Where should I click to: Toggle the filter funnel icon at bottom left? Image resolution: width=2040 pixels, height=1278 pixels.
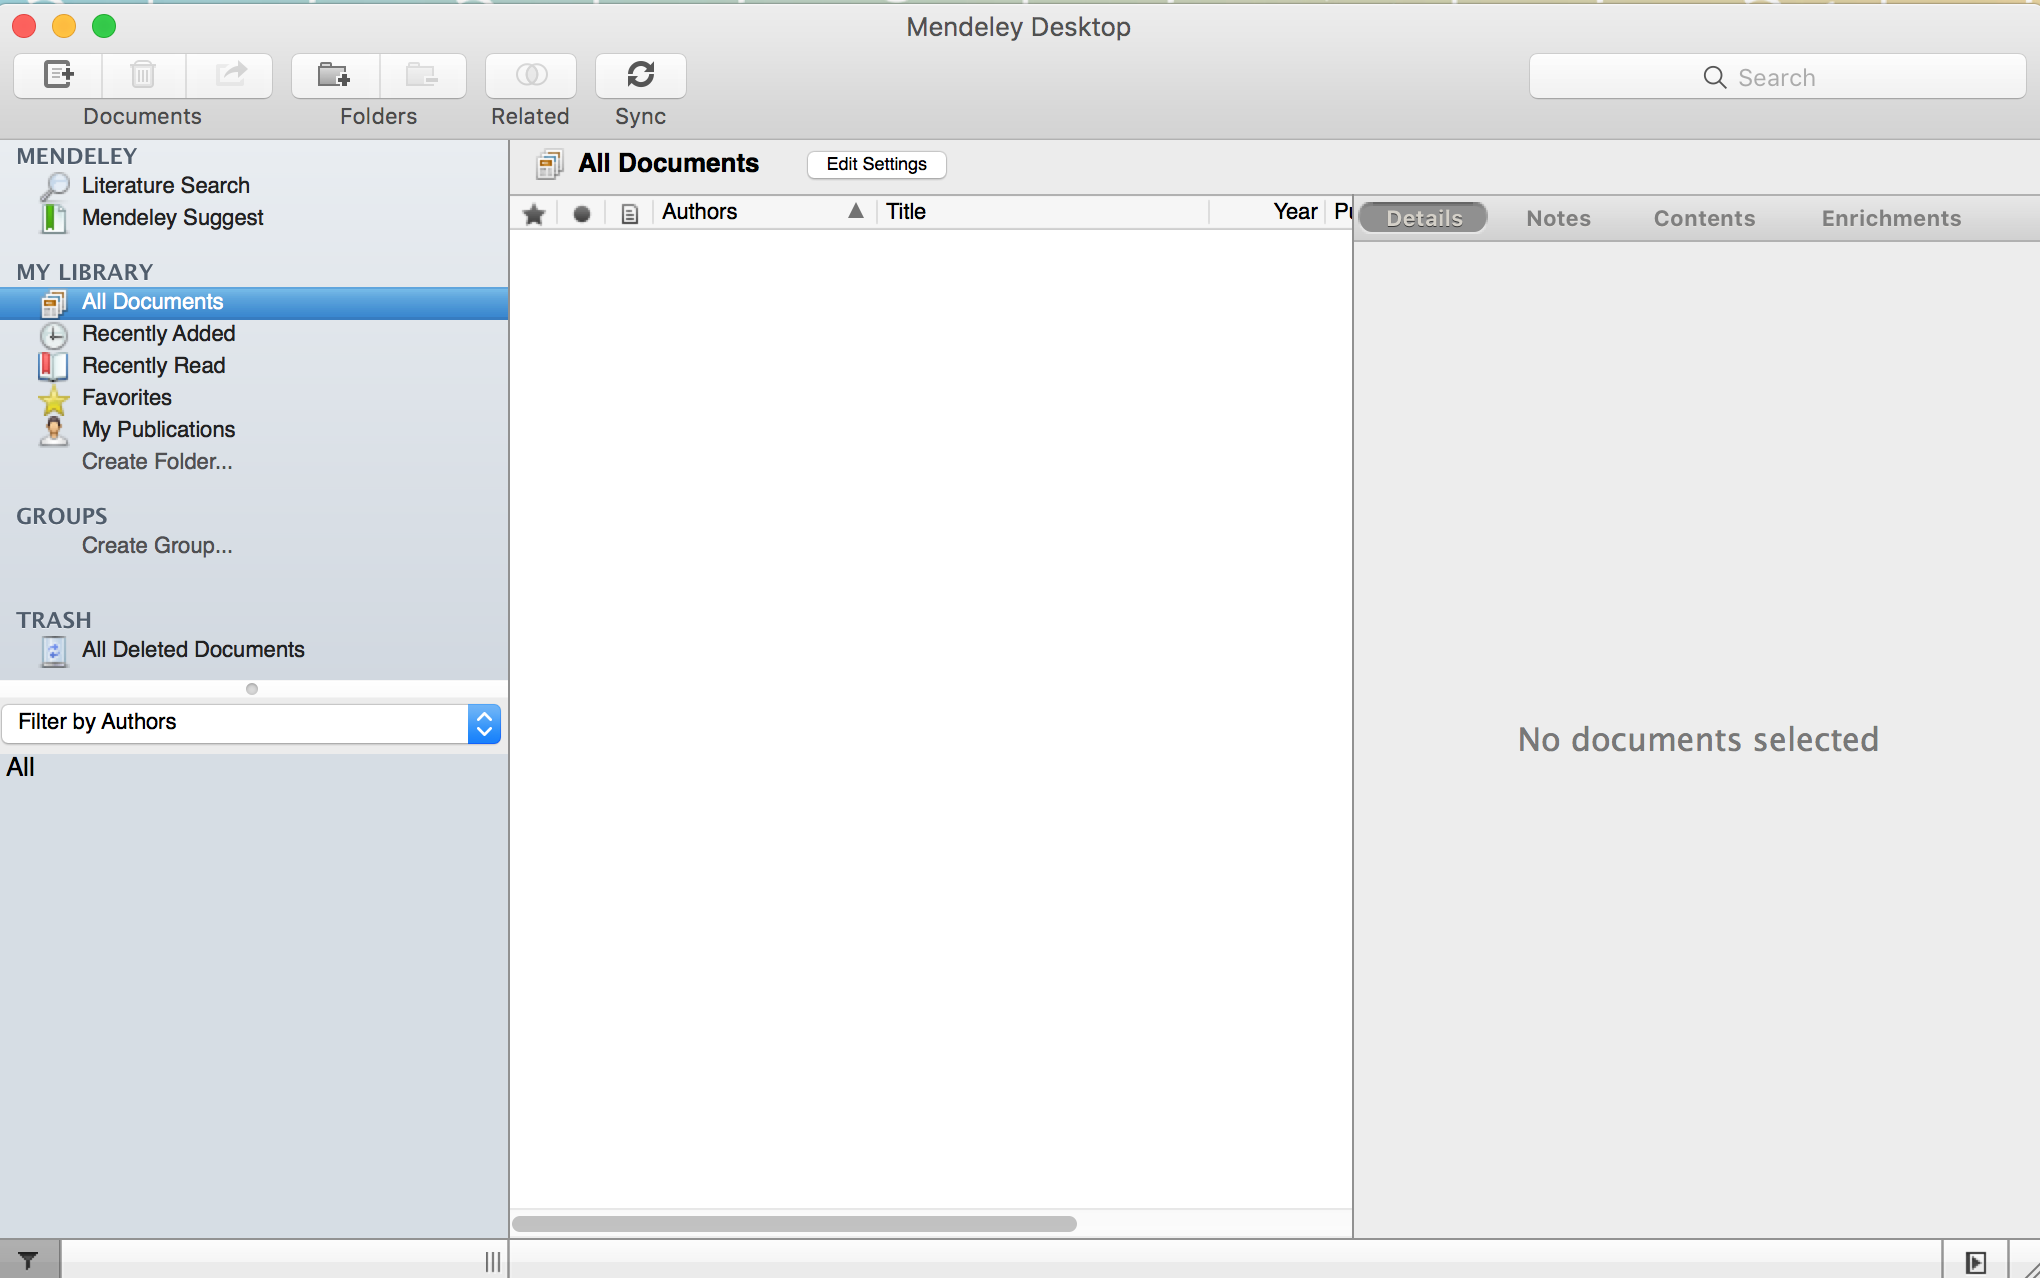coord(29,1260)
